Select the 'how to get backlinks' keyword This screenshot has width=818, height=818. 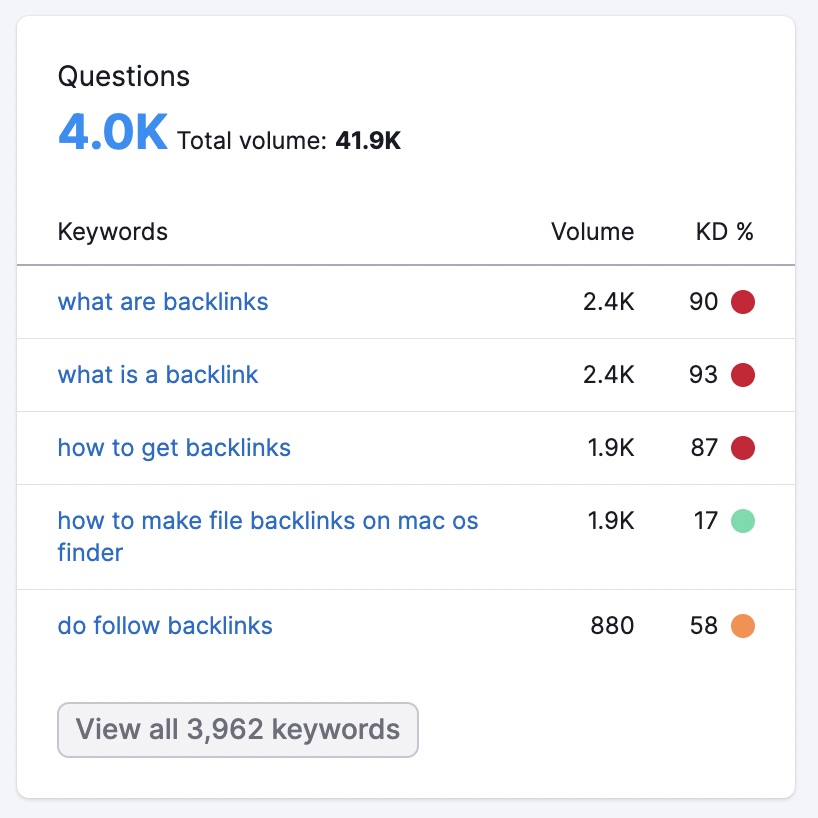point(174,448)
